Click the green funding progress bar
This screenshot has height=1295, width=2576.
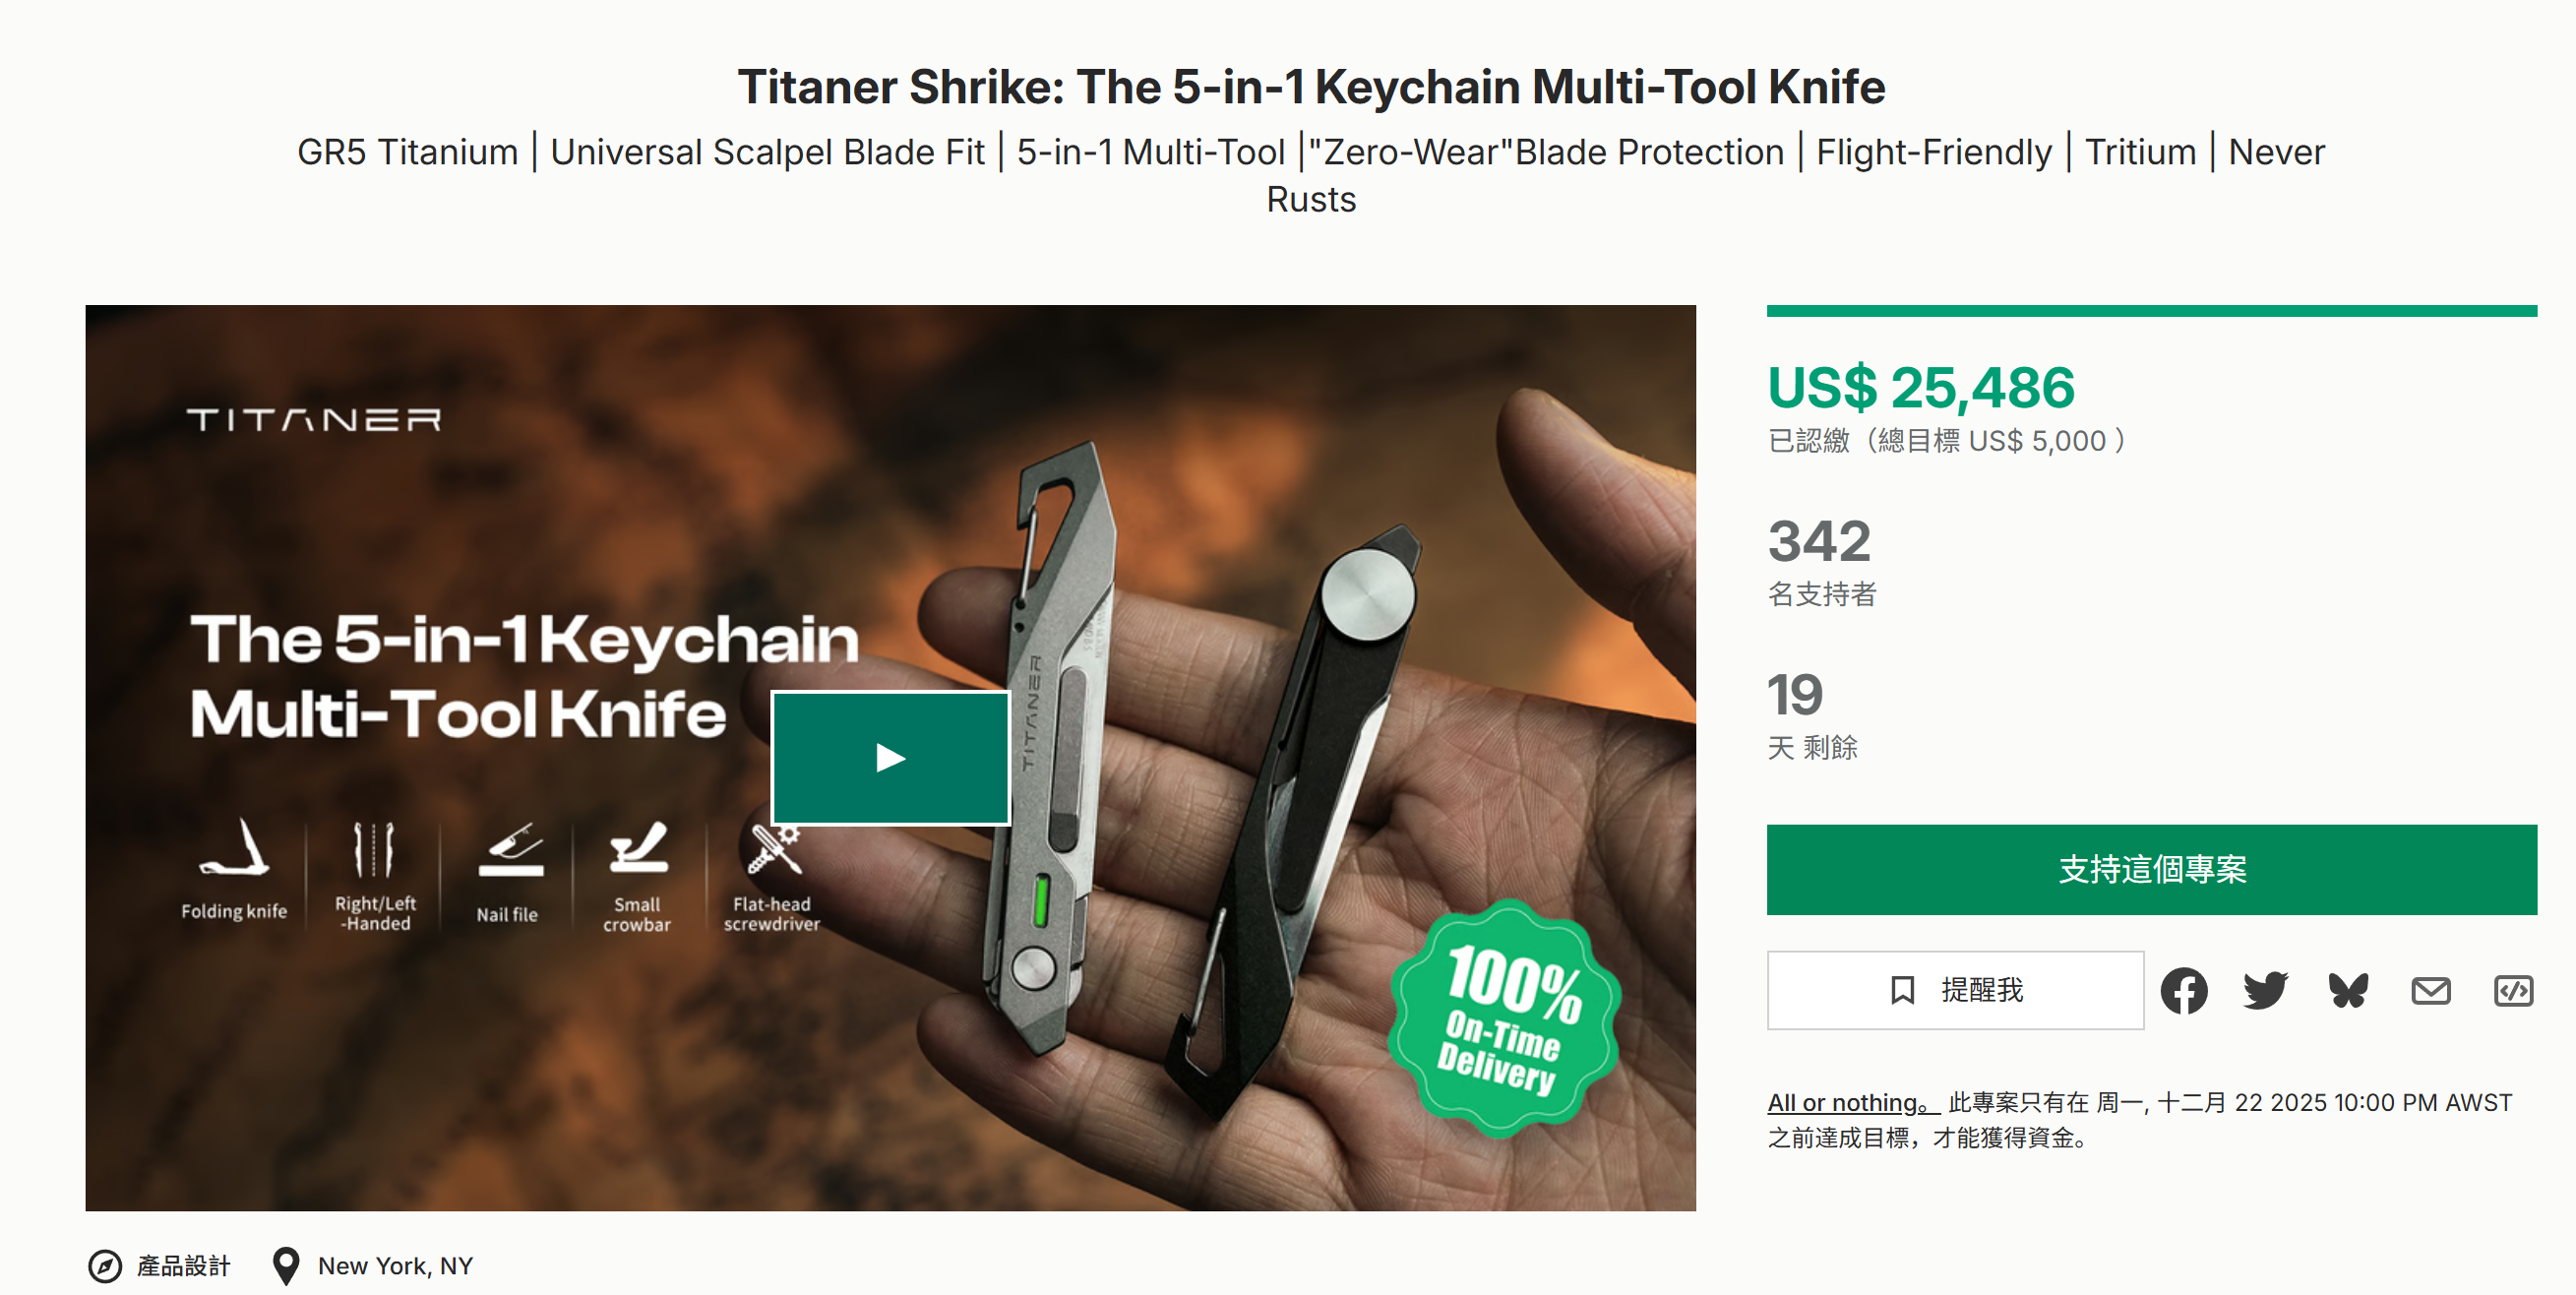[x=2151, y=311]
